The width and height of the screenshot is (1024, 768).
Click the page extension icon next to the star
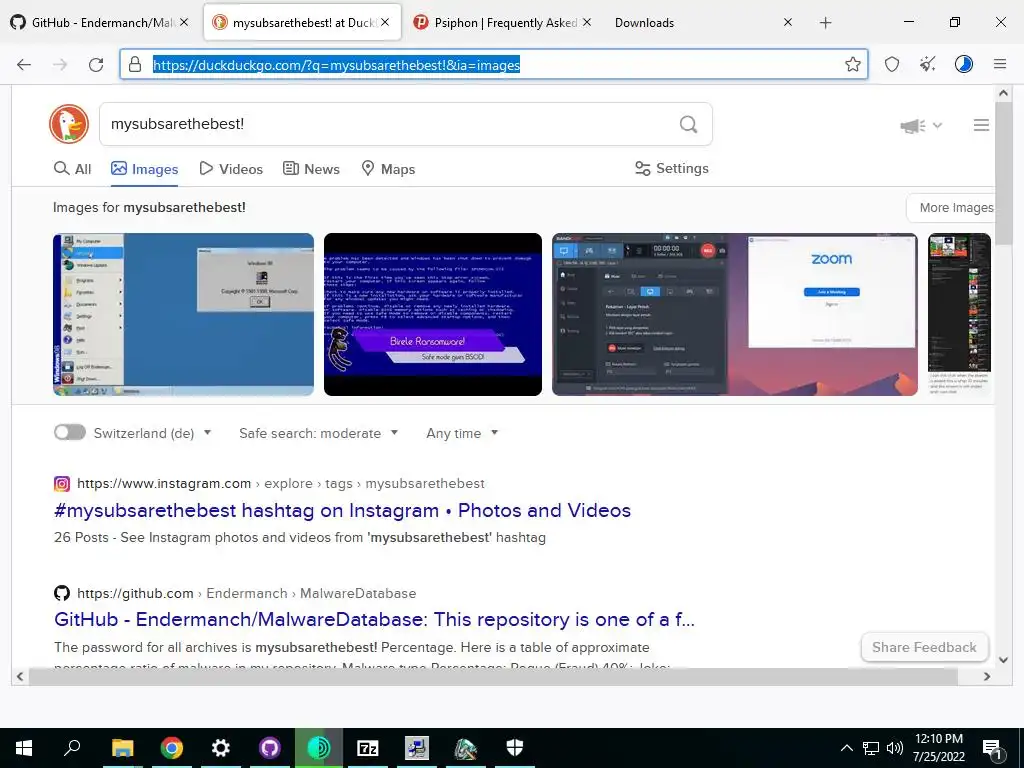click(x=927, y=64)
